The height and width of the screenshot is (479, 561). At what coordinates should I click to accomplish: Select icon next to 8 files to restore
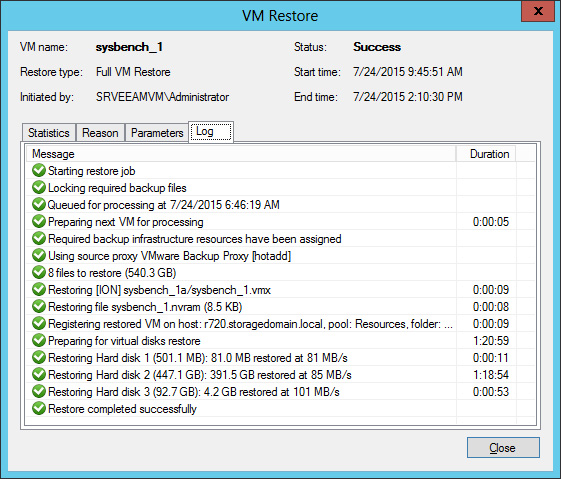pos(39,273)
